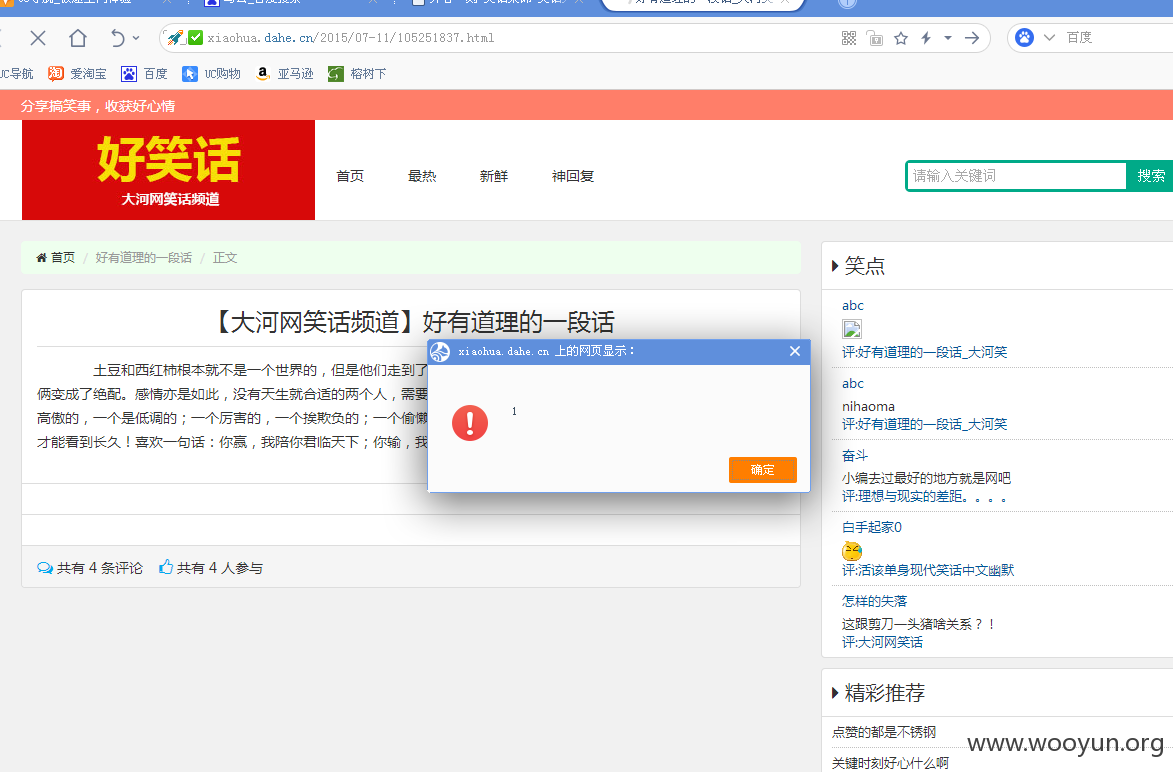This screenshot has width=1173, height=772.
Task: Close the alert dialog with X
Action: tap(794, 351)
